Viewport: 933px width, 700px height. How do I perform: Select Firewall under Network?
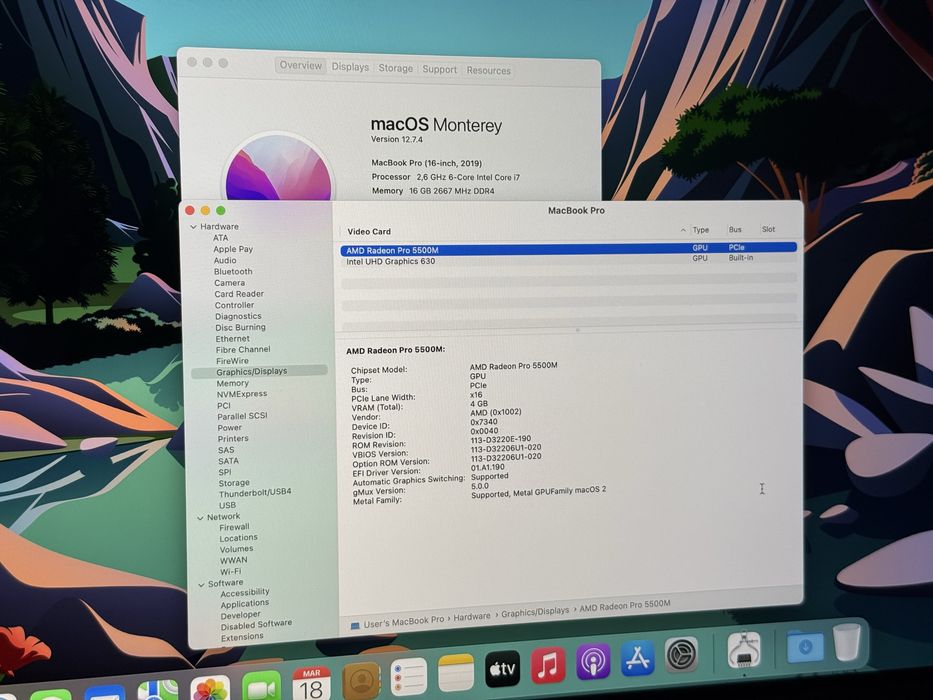234,527
